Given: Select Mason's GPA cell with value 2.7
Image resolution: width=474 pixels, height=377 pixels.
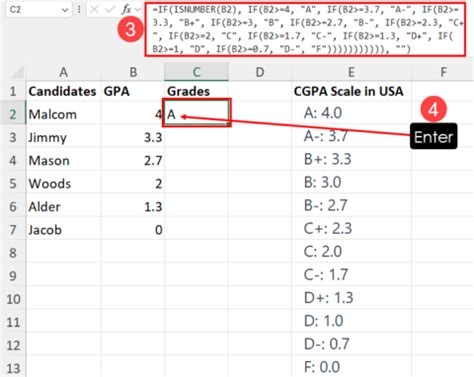Looking at the screenshot, I should [133, 160].
